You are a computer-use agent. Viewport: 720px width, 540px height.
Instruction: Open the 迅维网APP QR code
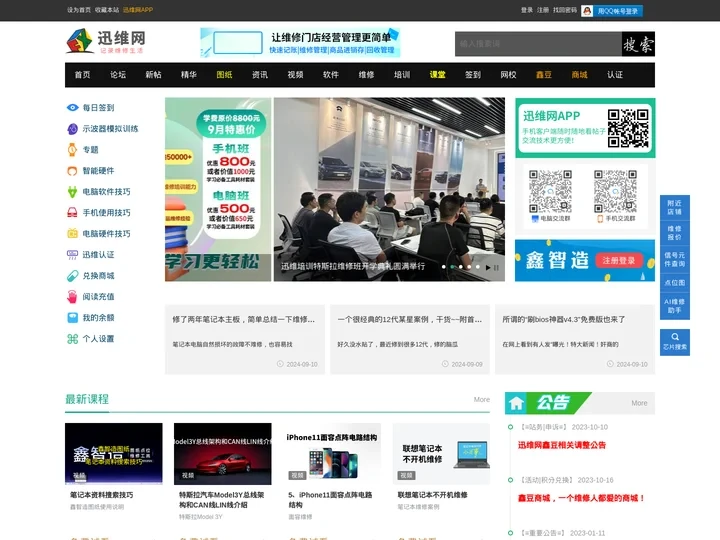(x=628, y=128)
